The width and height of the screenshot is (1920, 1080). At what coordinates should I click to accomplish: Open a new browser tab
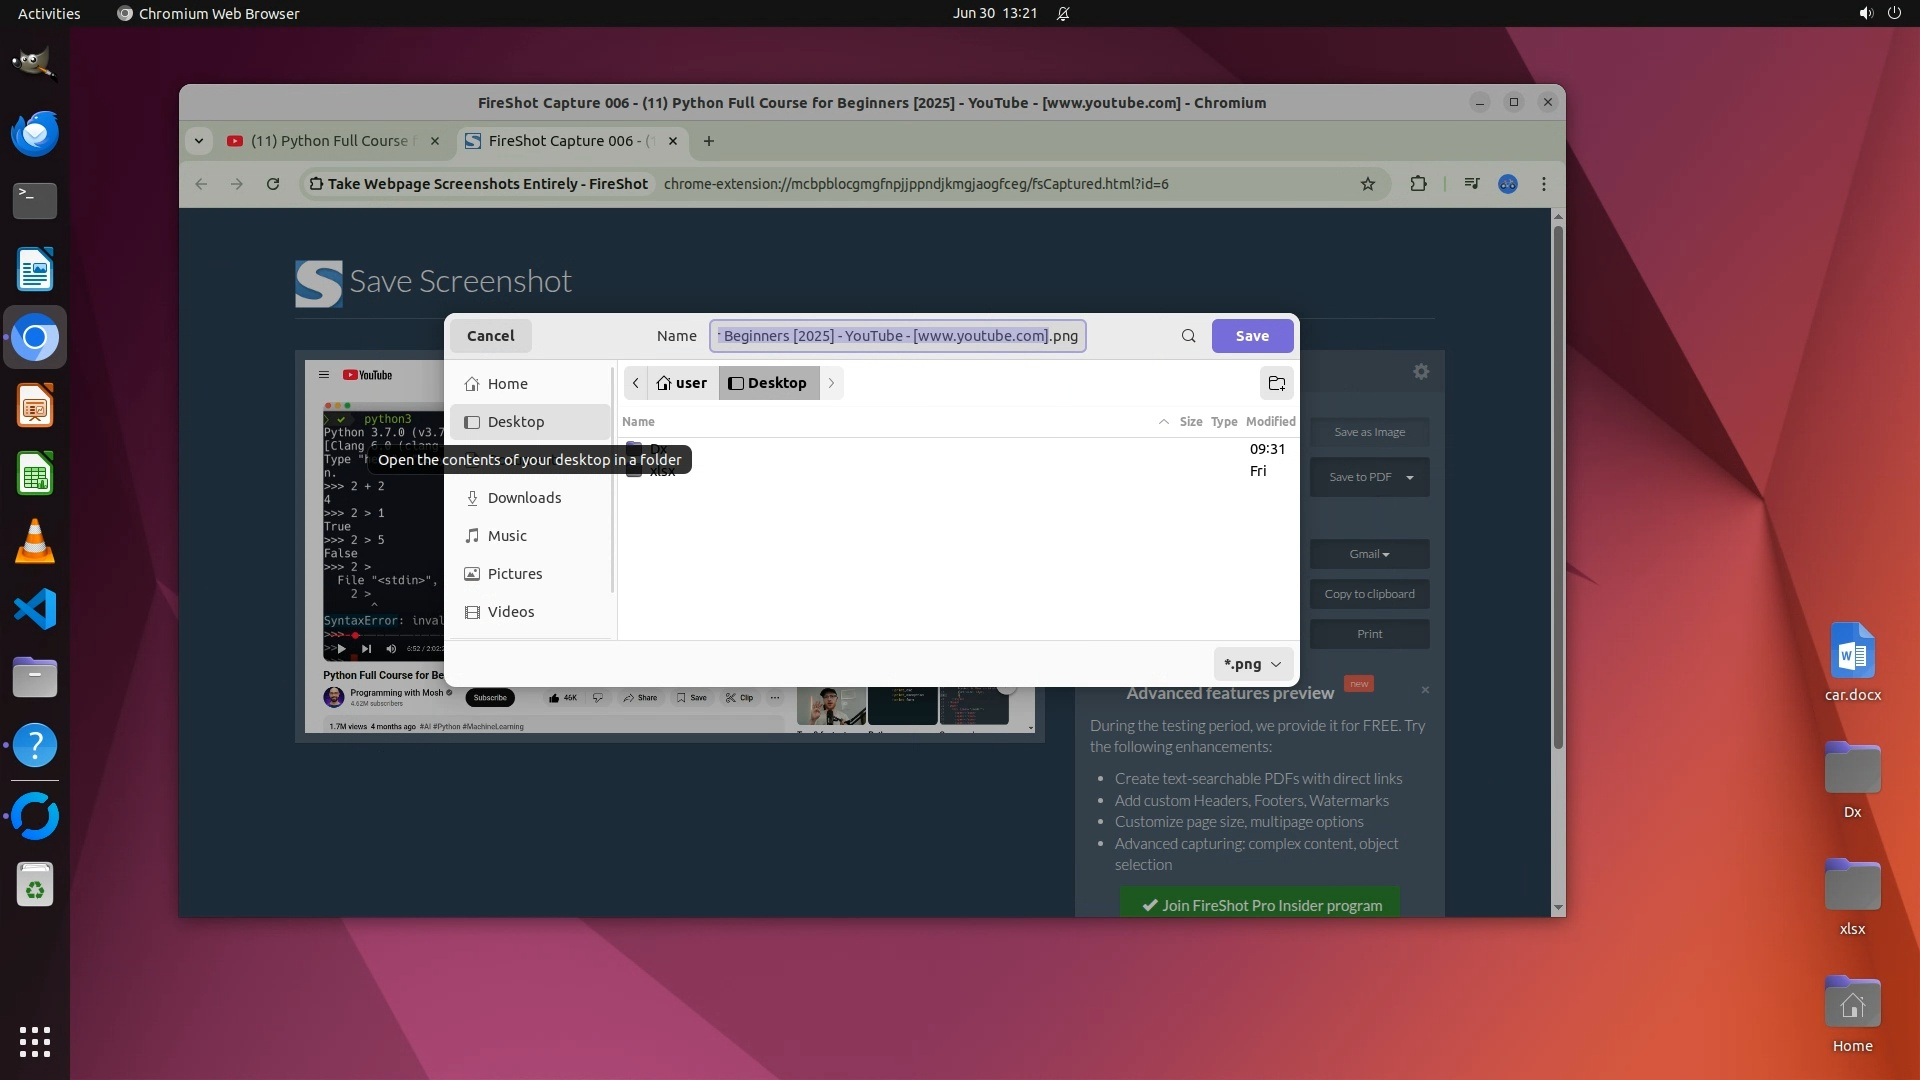click(x=708, y=141)
